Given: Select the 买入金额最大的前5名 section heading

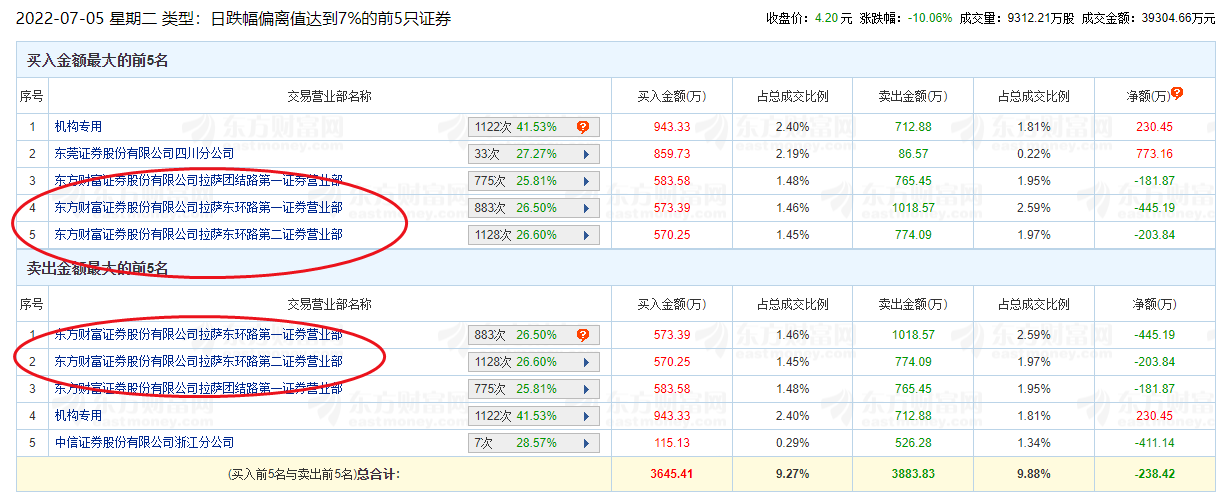Looking at the screenshot, I should tap(97, 61).
